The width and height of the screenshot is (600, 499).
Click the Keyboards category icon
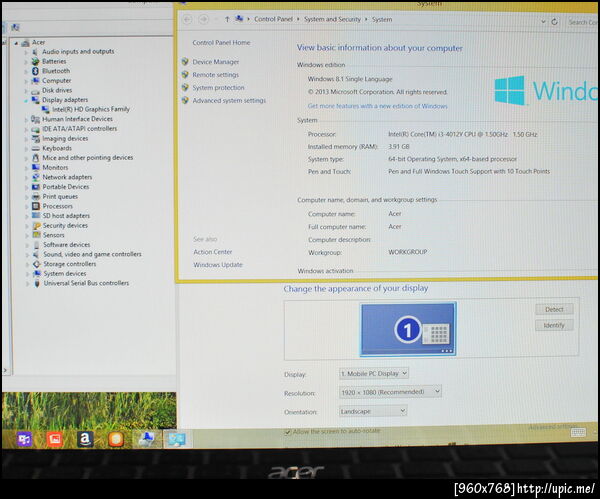tap(36, 148)
